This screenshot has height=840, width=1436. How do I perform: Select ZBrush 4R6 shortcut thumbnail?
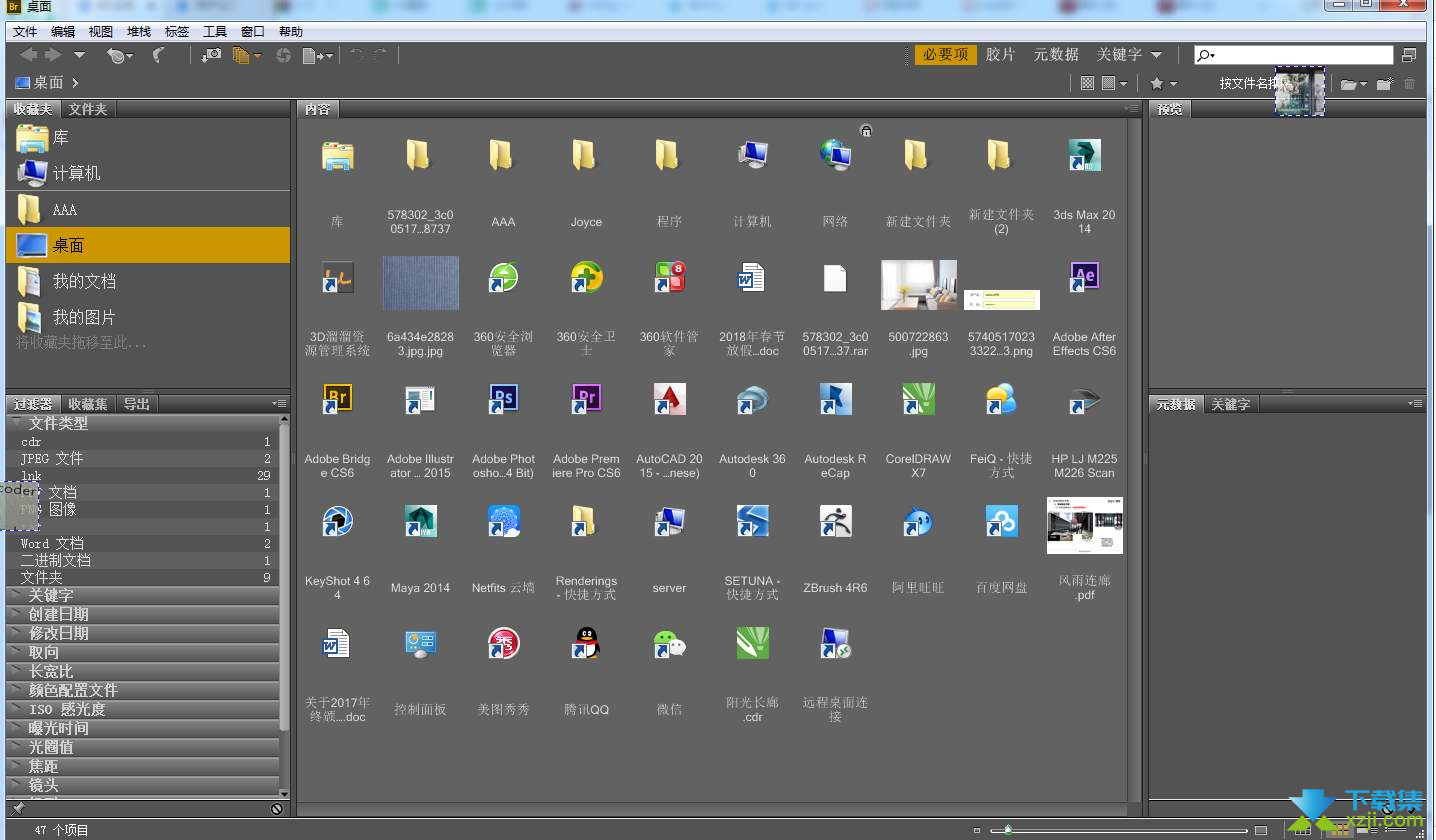tap(835, 522)
